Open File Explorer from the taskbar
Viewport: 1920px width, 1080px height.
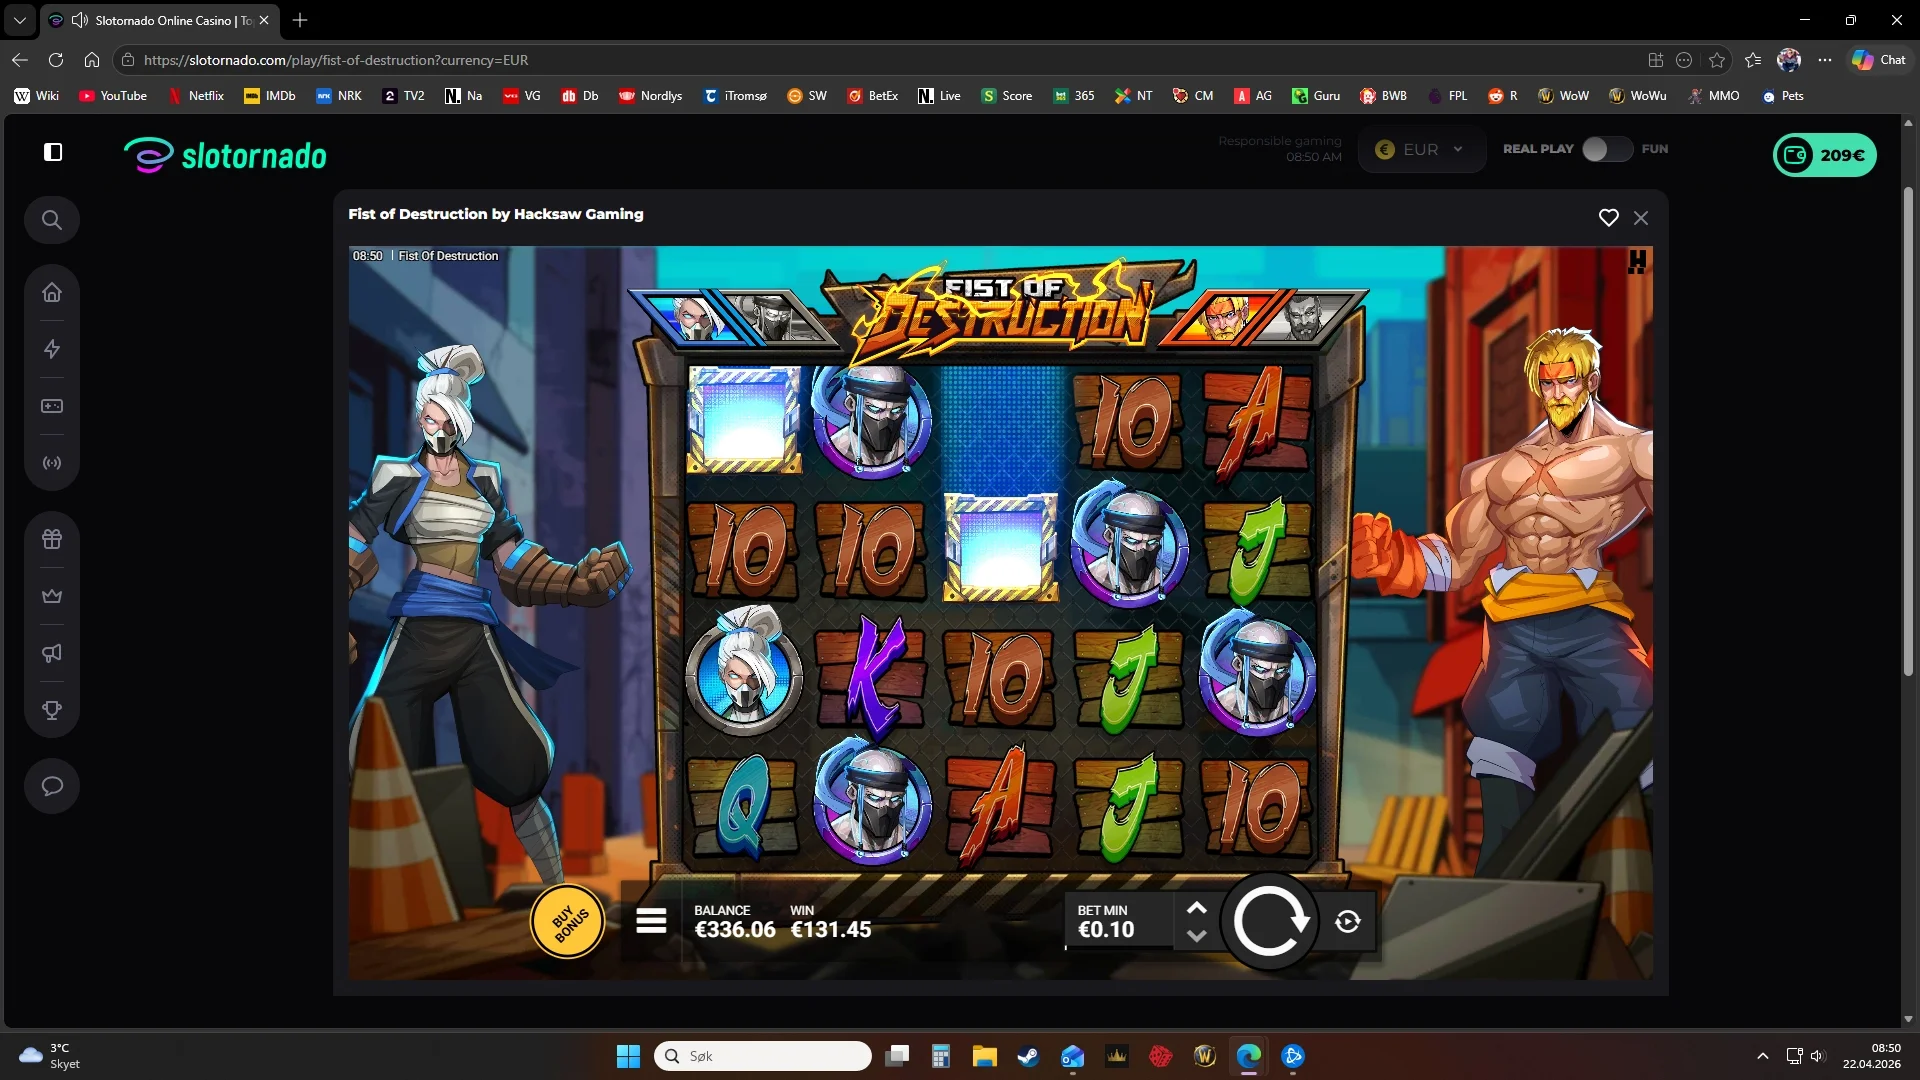[985, 1056]
